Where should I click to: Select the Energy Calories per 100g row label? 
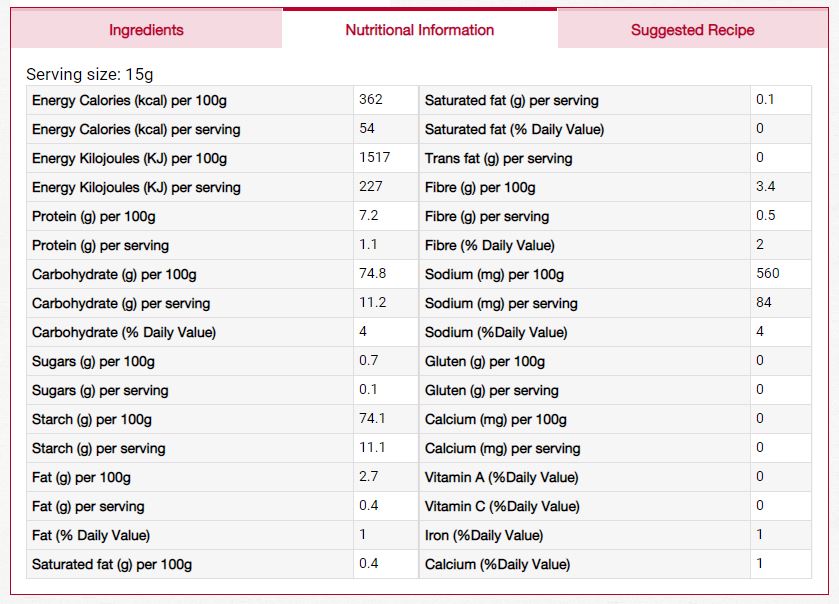coord(129,100)
